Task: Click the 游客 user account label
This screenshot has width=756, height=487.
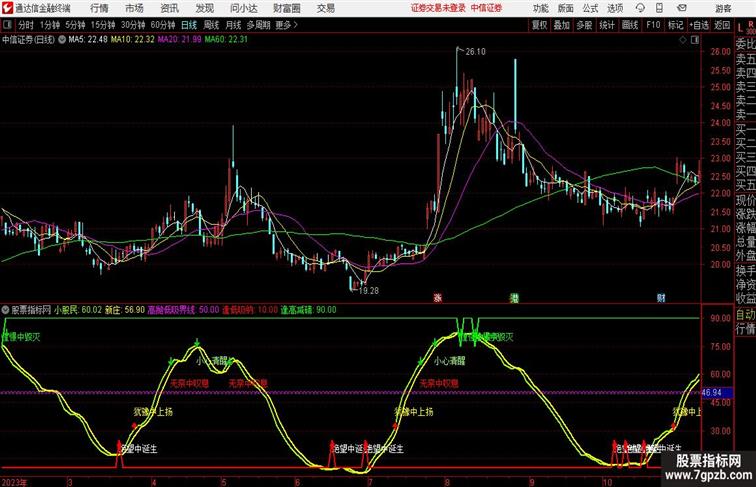Action: [723, 9]
